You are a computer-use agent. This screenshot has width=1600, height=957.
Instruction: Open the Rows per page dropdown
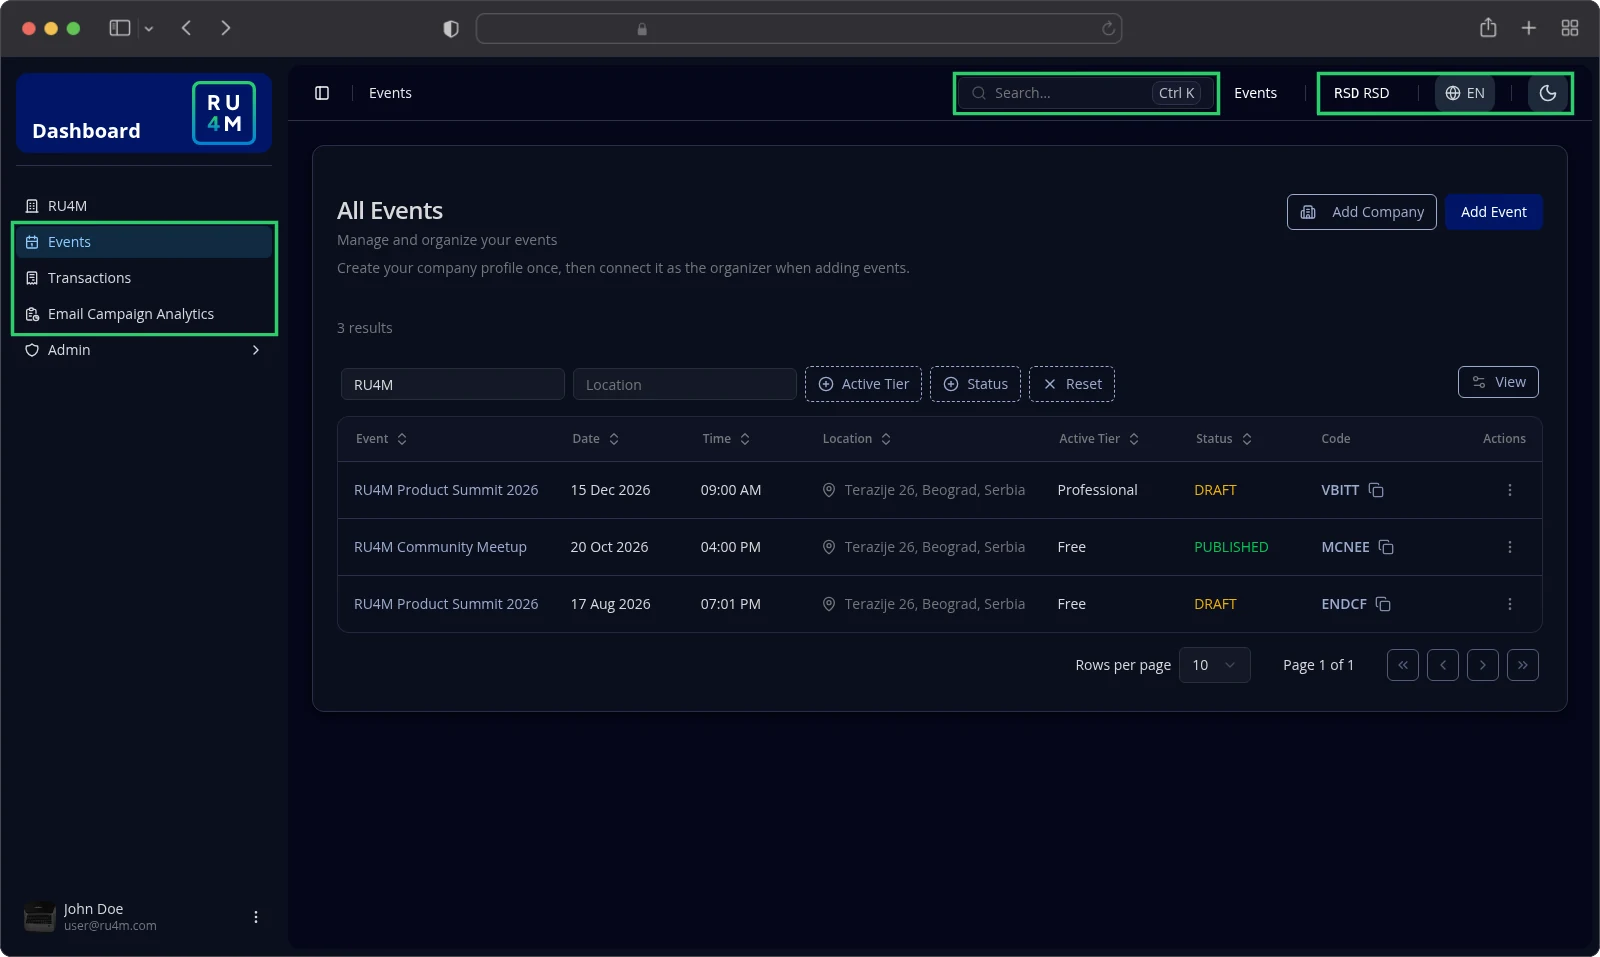(x=1215, y=665)
